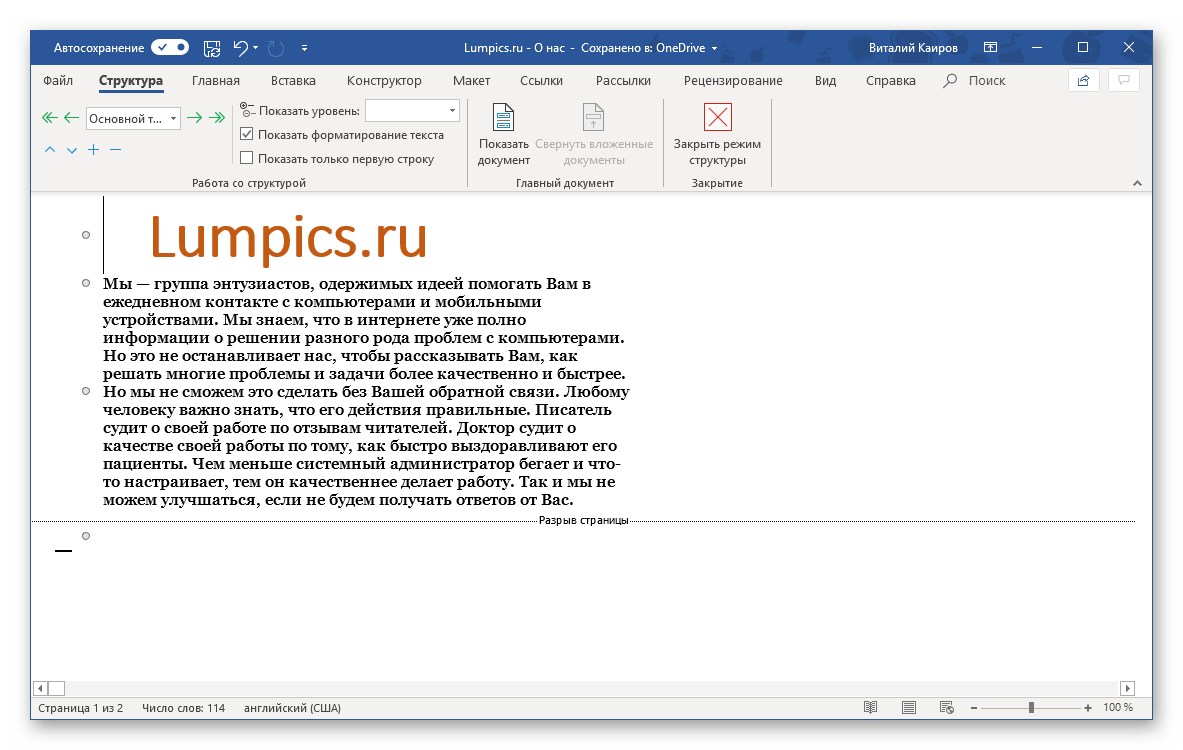Click Закрыть режим структуры button
1183x750 pixels.
(x=717, y=135)
